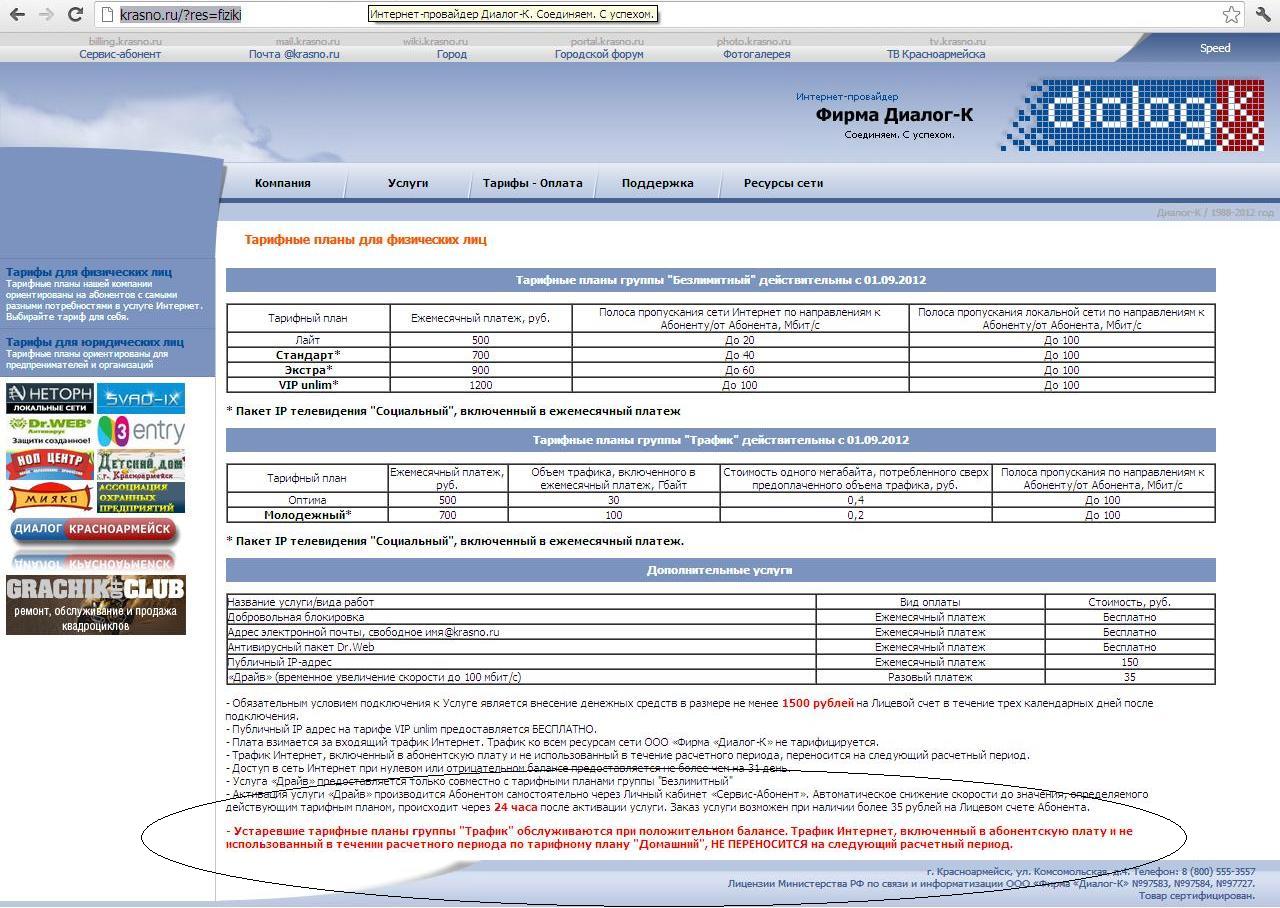Open Почта @krasno.ru mail link
The image size is (1280, 908).
[294, 54]
